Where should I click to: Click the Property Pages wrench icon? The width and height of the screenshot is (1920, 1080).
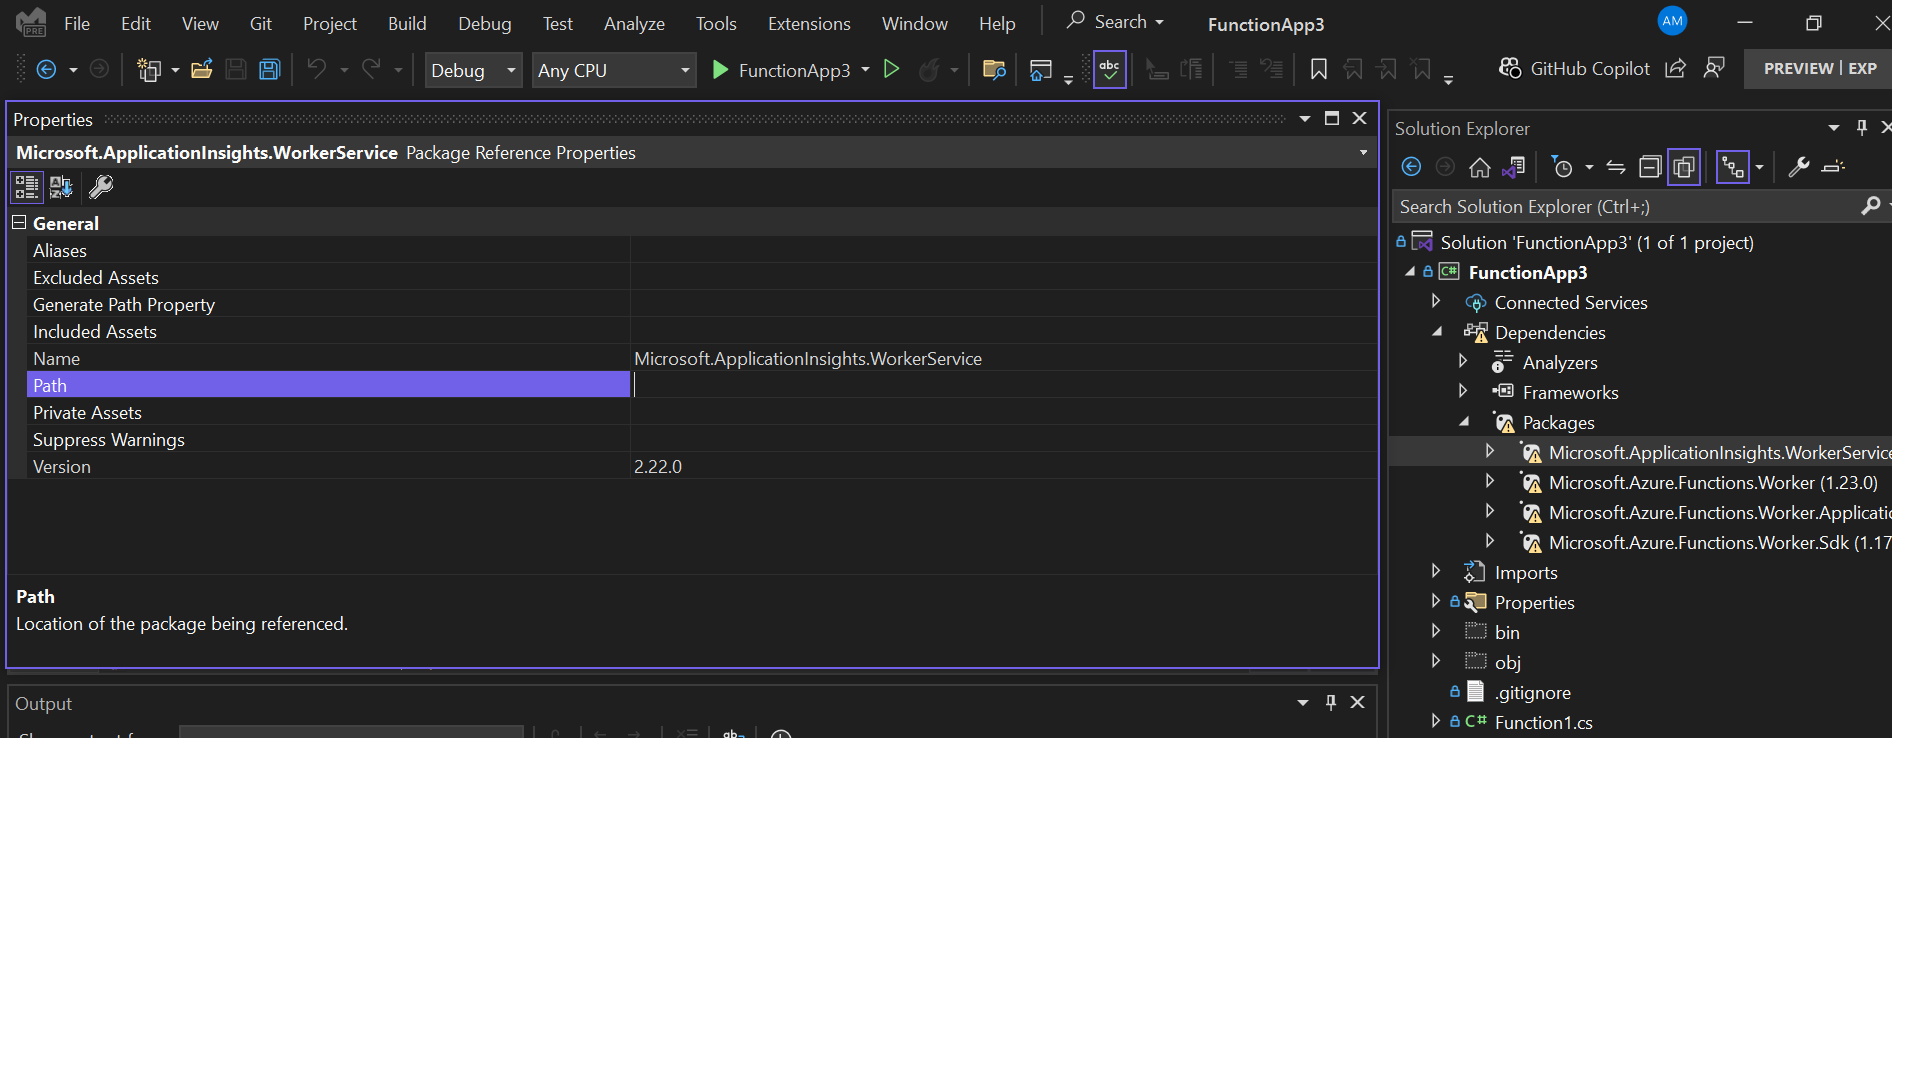click(101, 187)
